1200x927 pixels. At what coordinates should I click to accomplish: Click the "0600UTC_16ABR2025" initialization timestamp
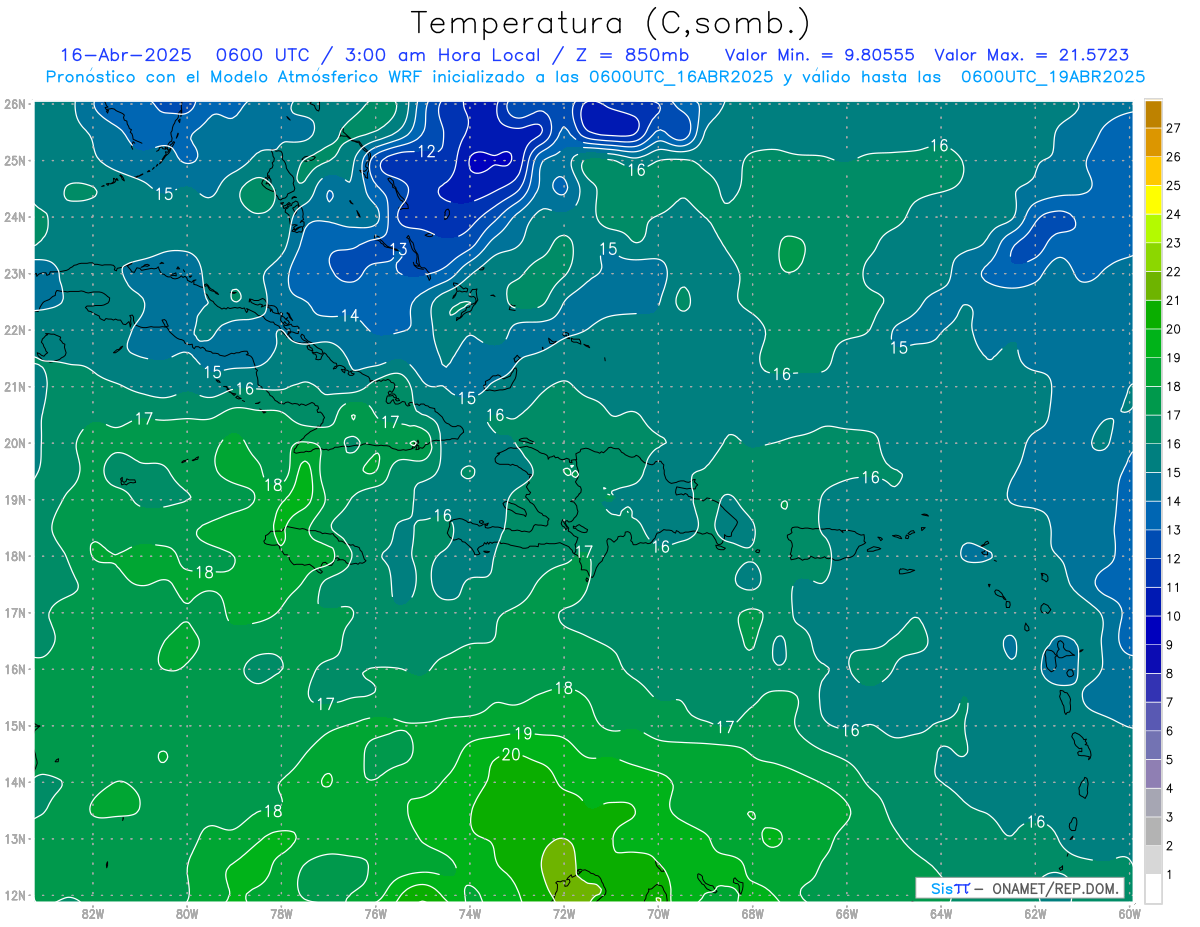(681, 77)
